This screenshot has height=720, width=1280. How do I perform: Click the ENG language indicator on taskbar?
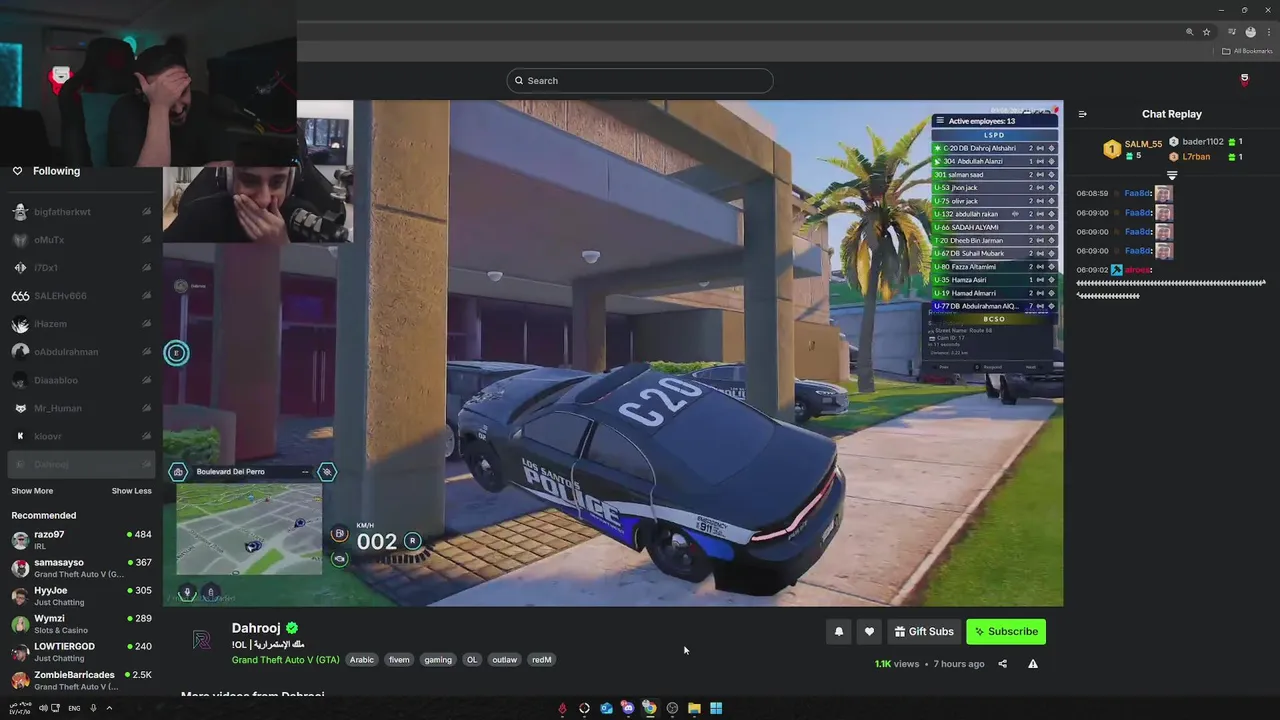(x=74, y=708)
